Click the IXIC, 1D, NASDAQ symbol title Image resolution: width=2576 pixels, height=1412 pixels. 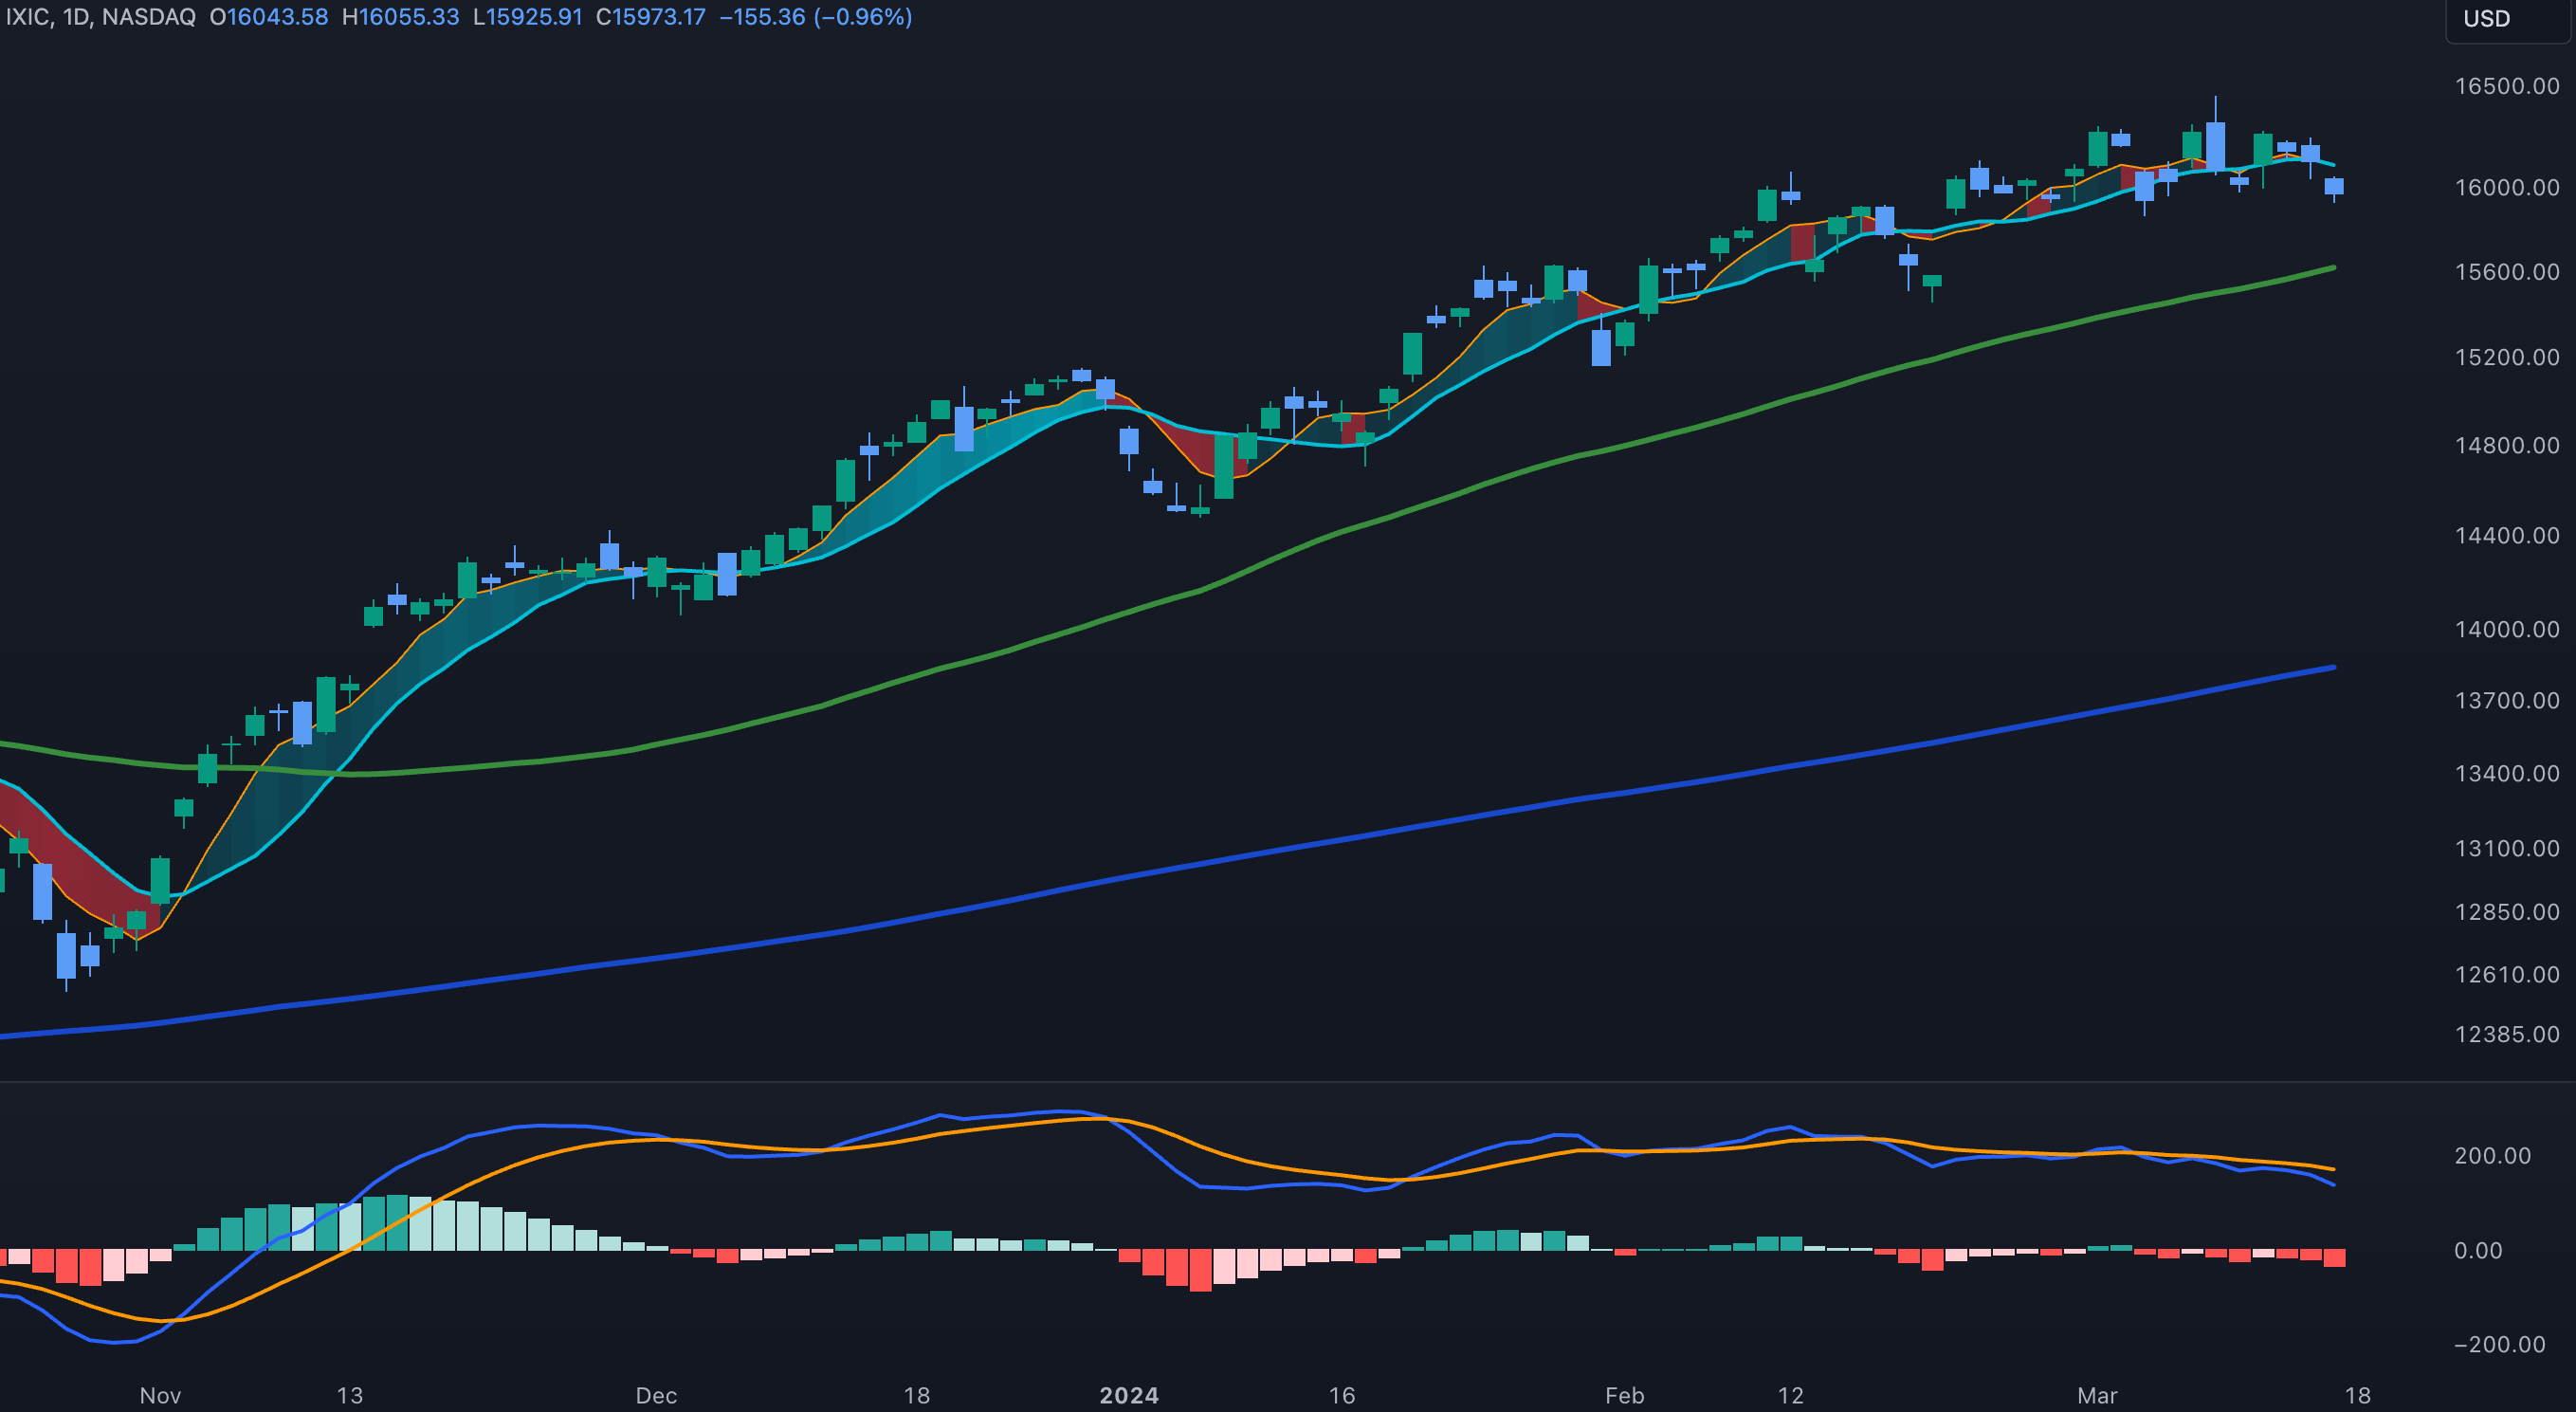100,17
